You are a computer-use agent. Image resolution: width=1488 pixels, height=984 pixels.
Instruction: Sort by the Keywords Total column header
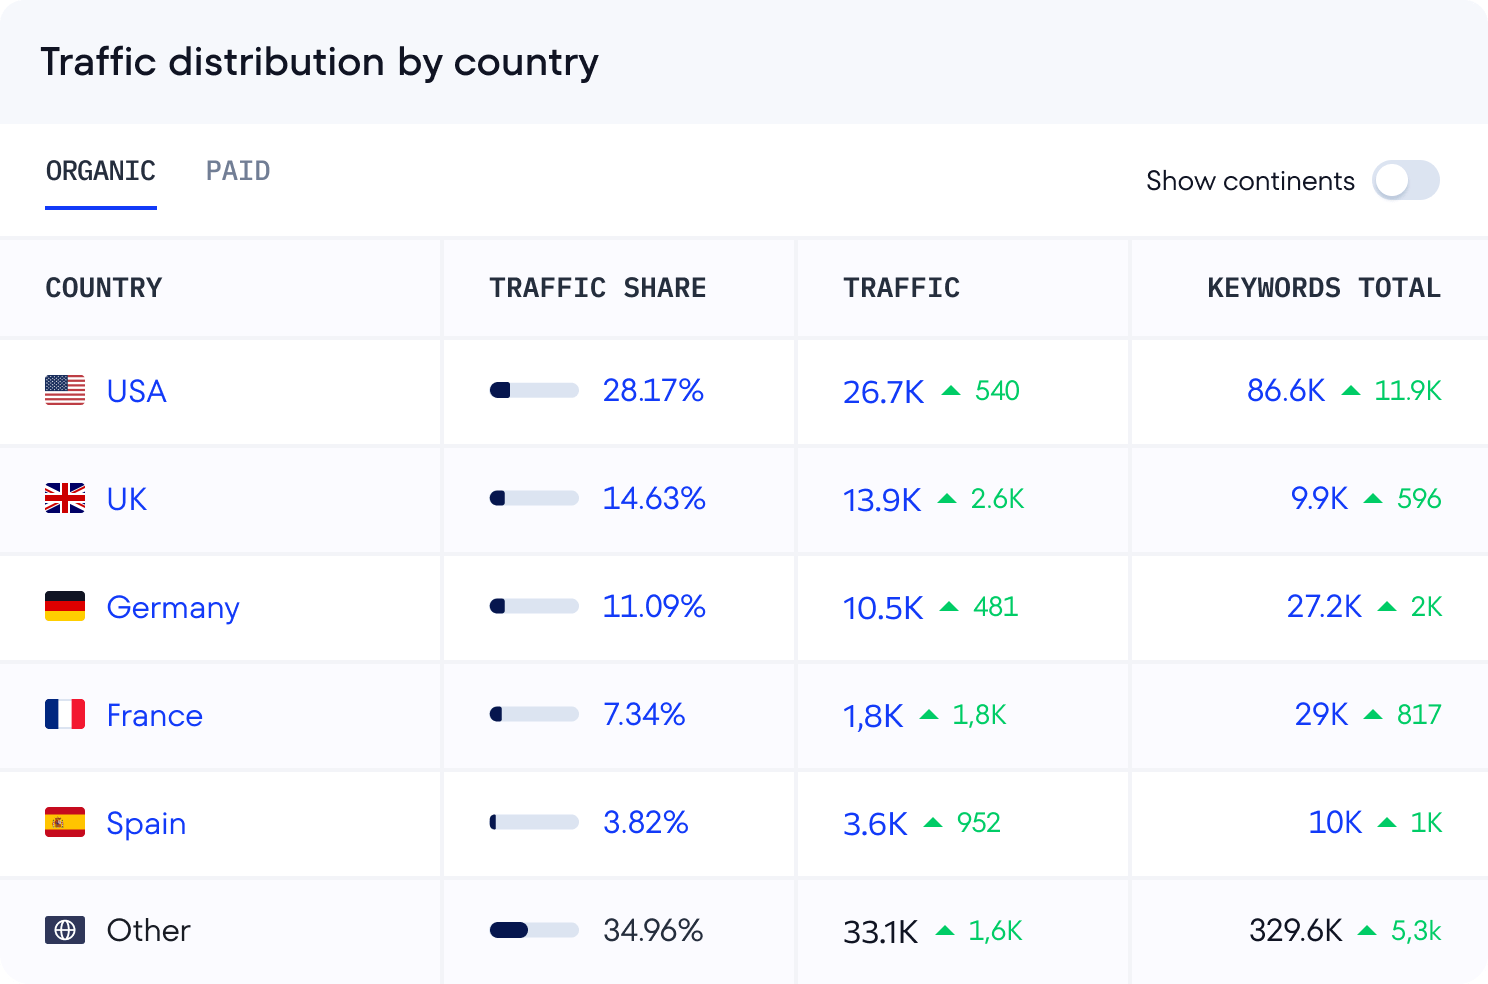1323,288
